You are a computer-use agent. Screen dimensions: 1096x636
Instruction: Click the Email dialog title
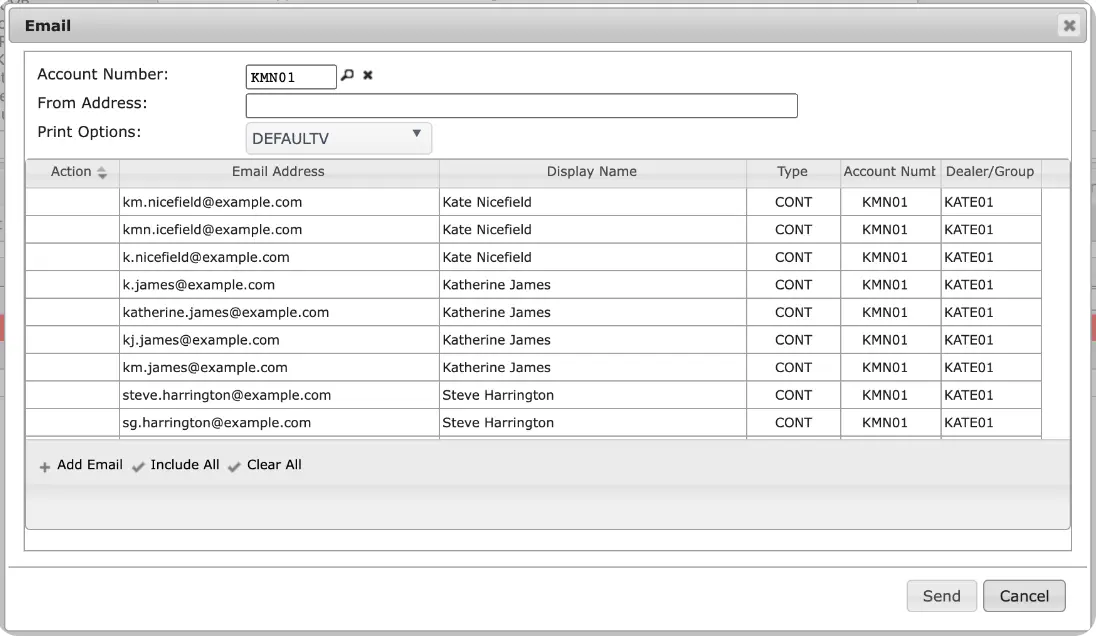coord(48,26)
